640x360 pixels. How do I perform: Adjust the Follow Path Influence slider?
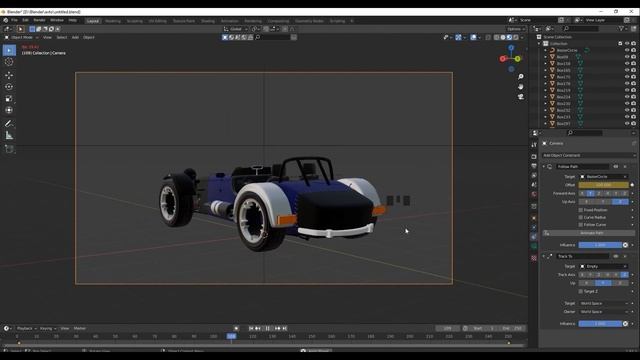tap(600, 245)
